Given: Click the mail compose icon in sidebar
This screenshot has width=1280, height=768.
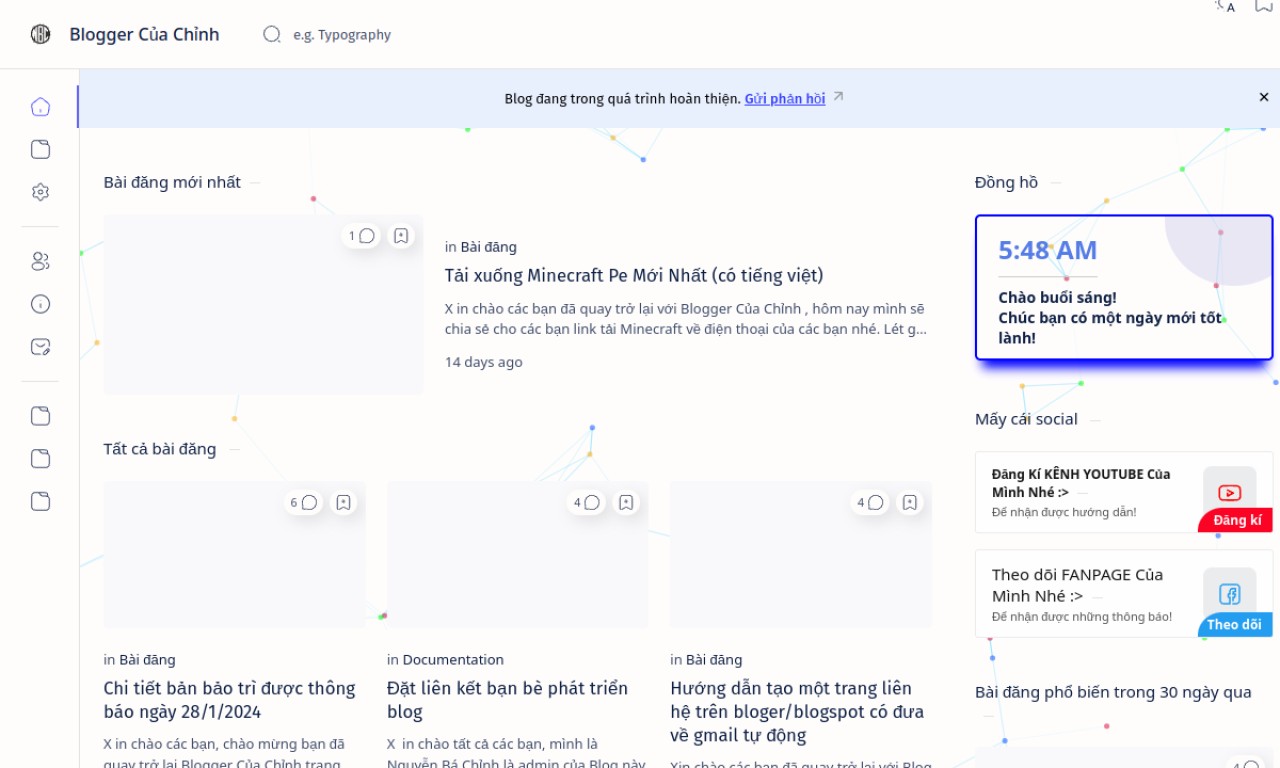Looking at the screenshot, I should 40,347.
